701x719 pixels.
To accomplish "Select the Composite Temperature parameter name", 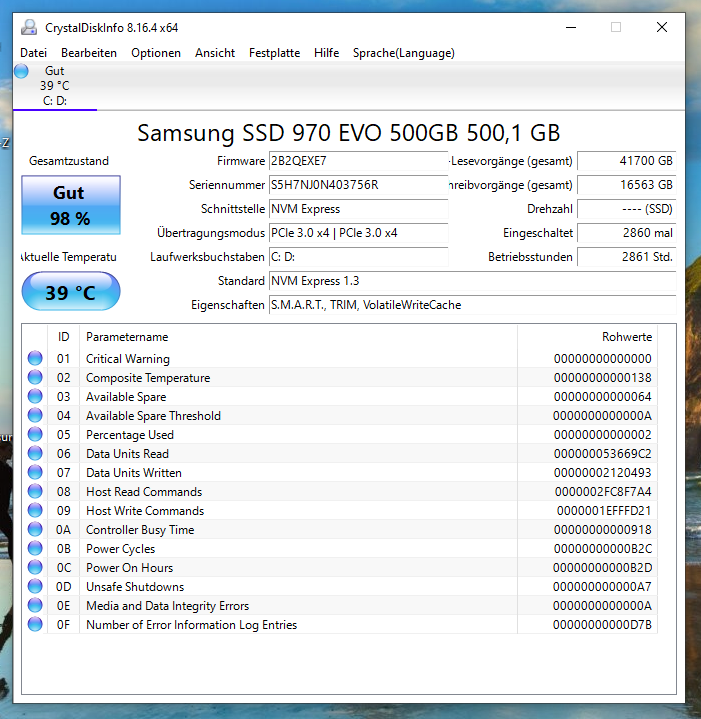I will tap(148, 378).
